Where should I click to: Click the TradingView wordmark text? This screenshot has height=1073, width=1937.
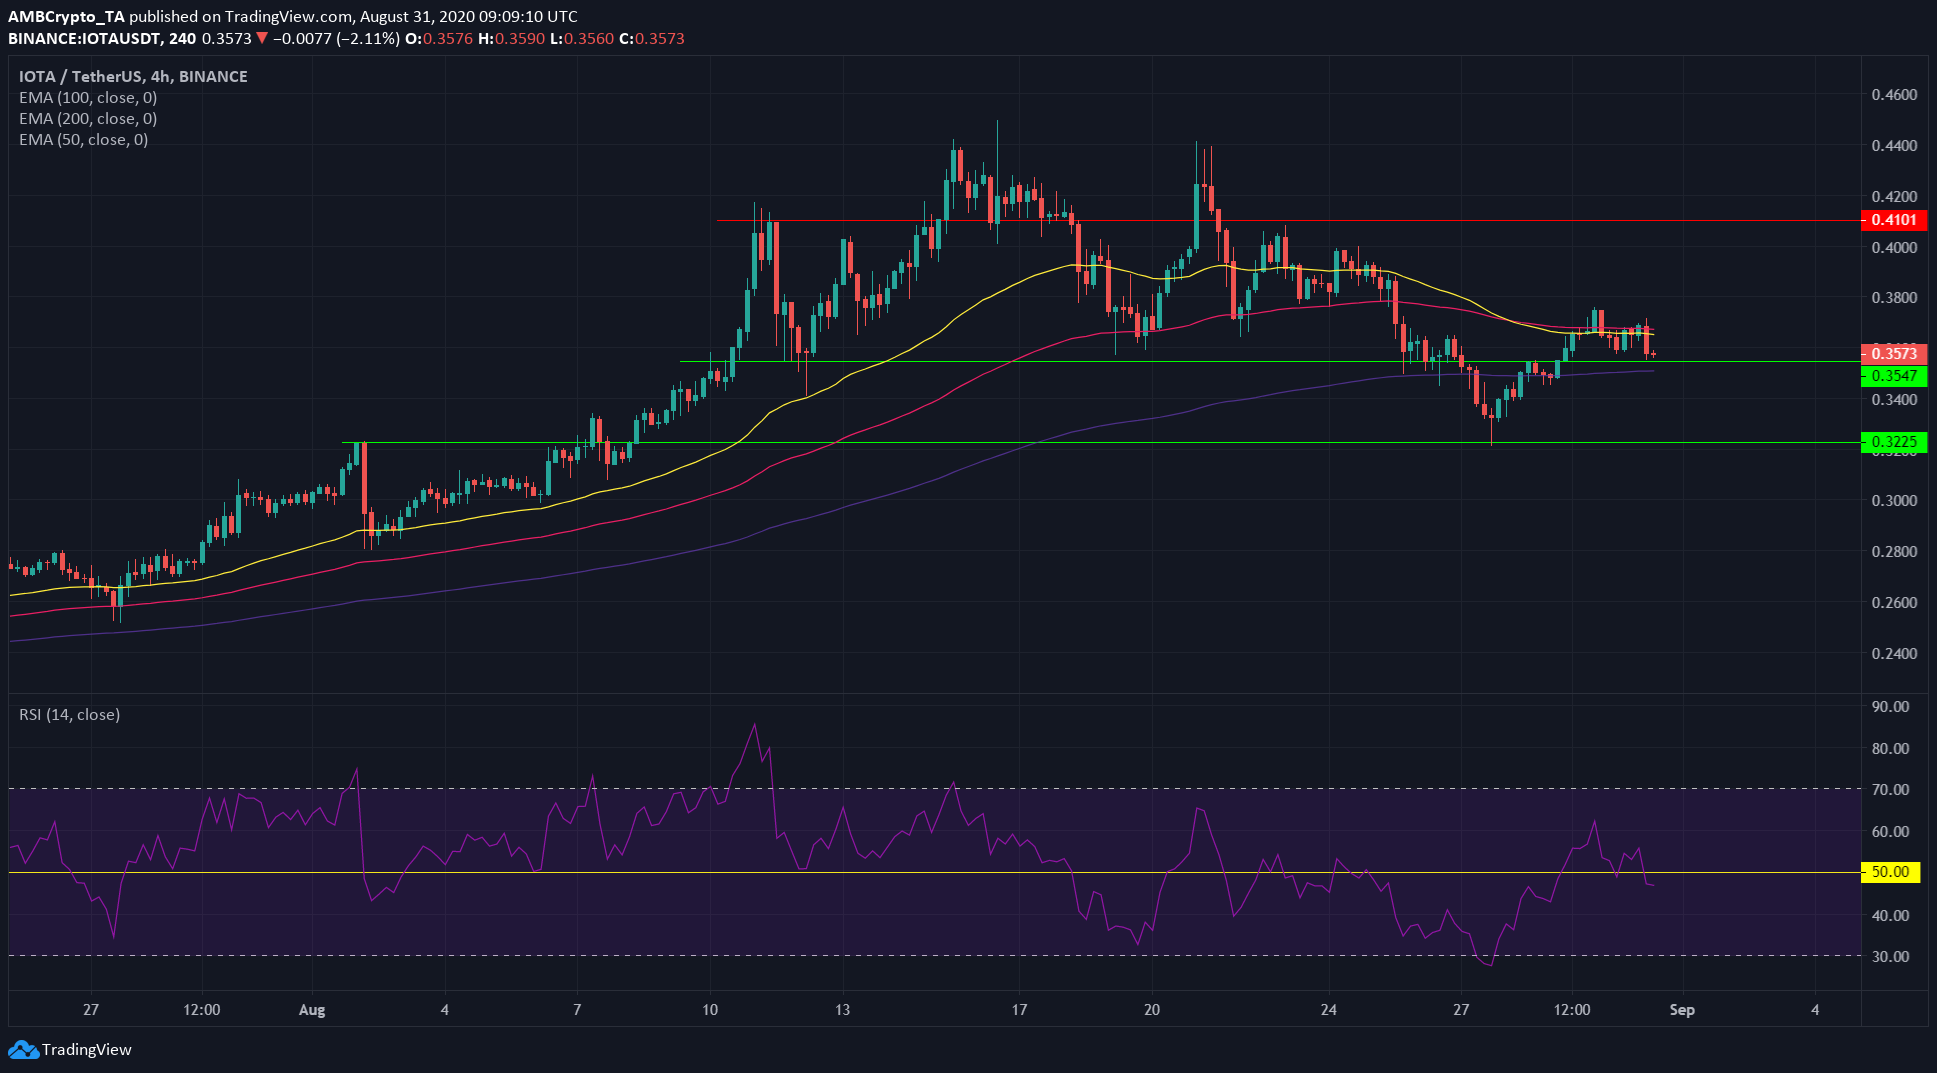point(87,1049)
